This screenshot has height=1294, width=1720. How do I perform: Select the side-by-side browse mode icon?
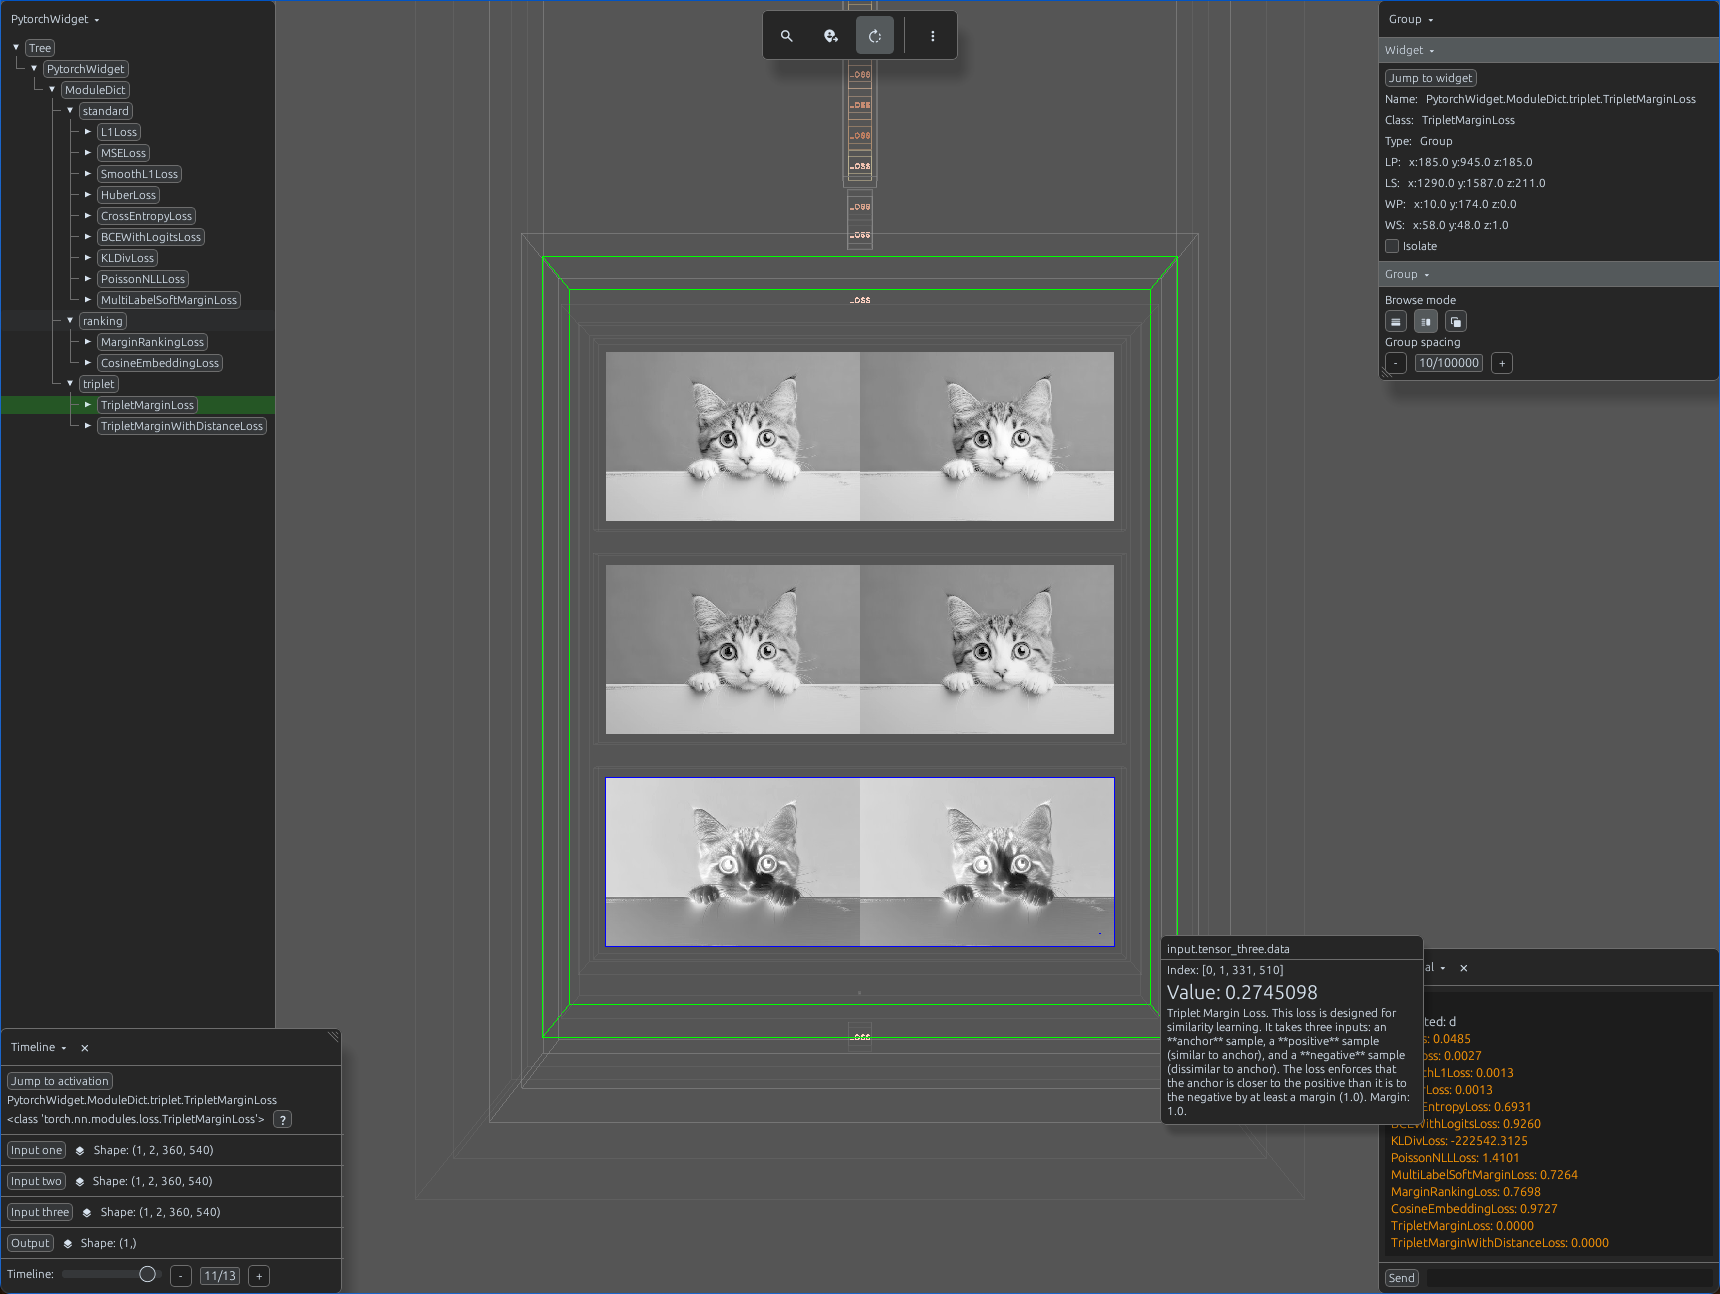tap(1426, 322)
